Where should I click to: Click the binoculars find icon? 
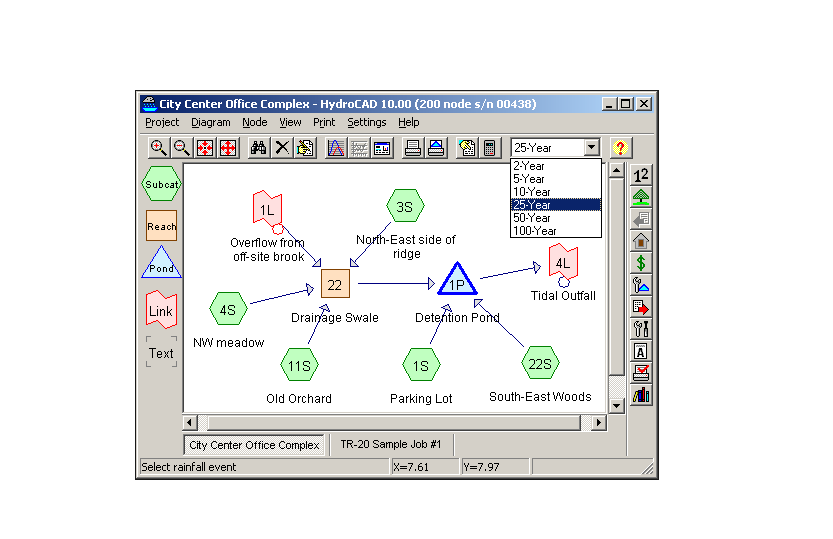[259, 148]
